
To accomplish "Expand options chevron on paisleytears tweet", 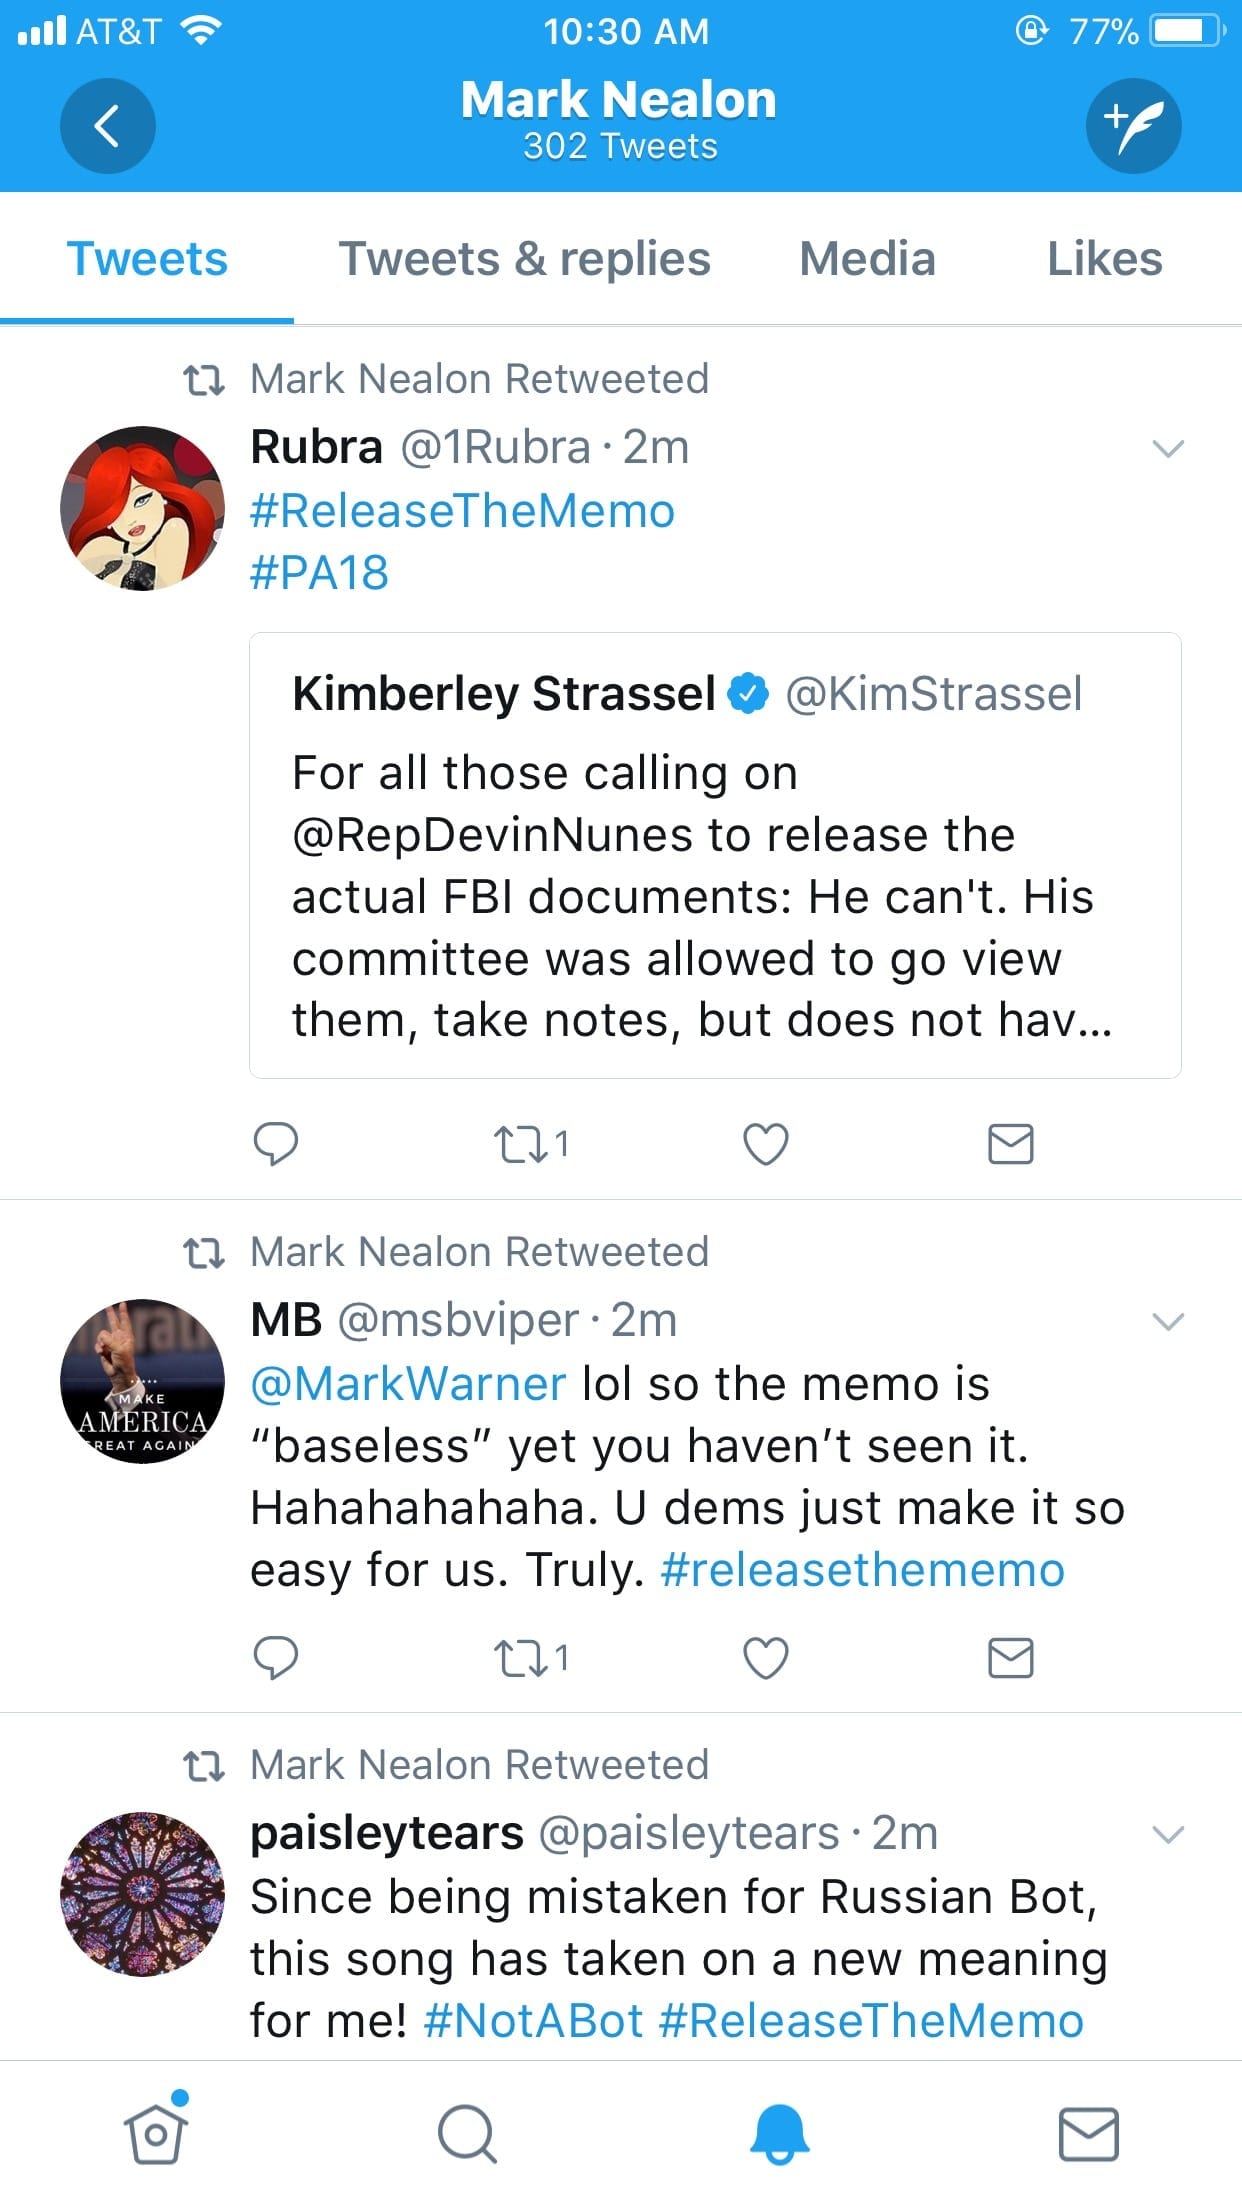I will [1168, 1834].
